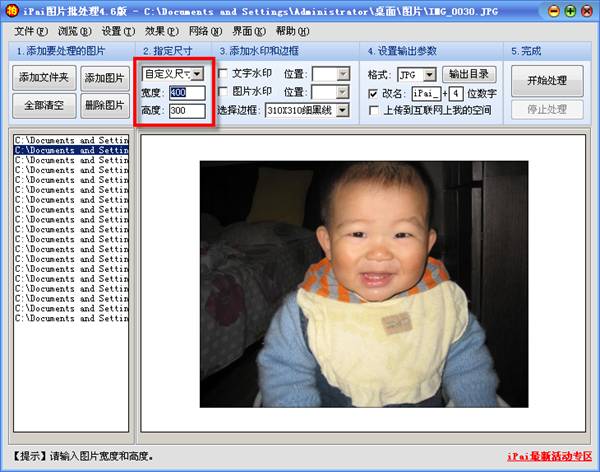Select the highlighted second file row

(x=71, y=150)
